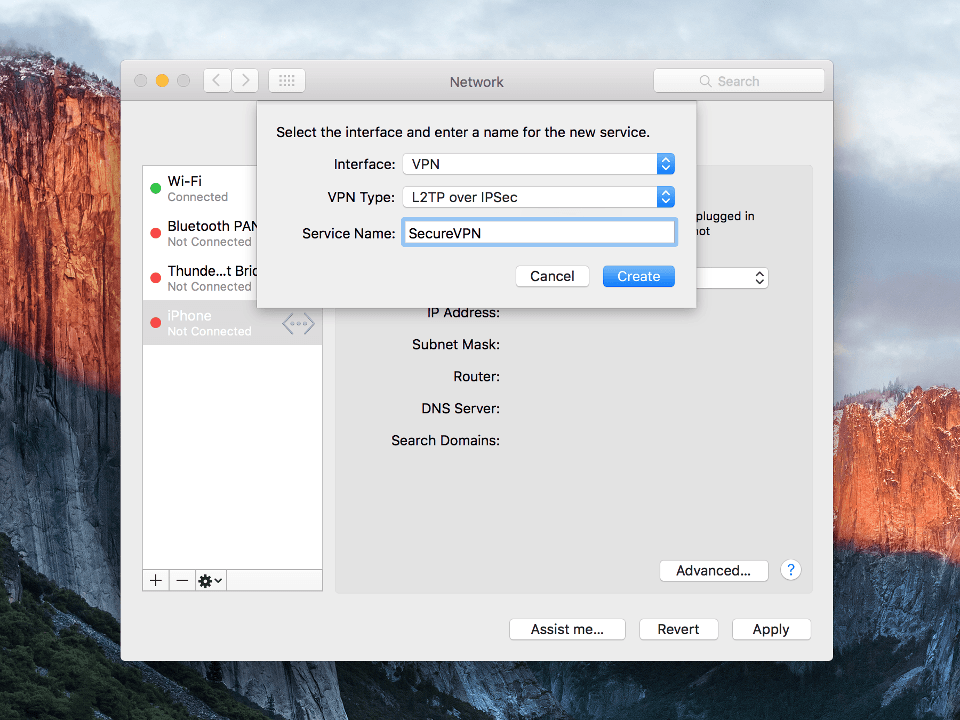Viewport: 960px width, 720px height.
Task: Click the forward navigation arrow
Action: [x=245, y=80]
